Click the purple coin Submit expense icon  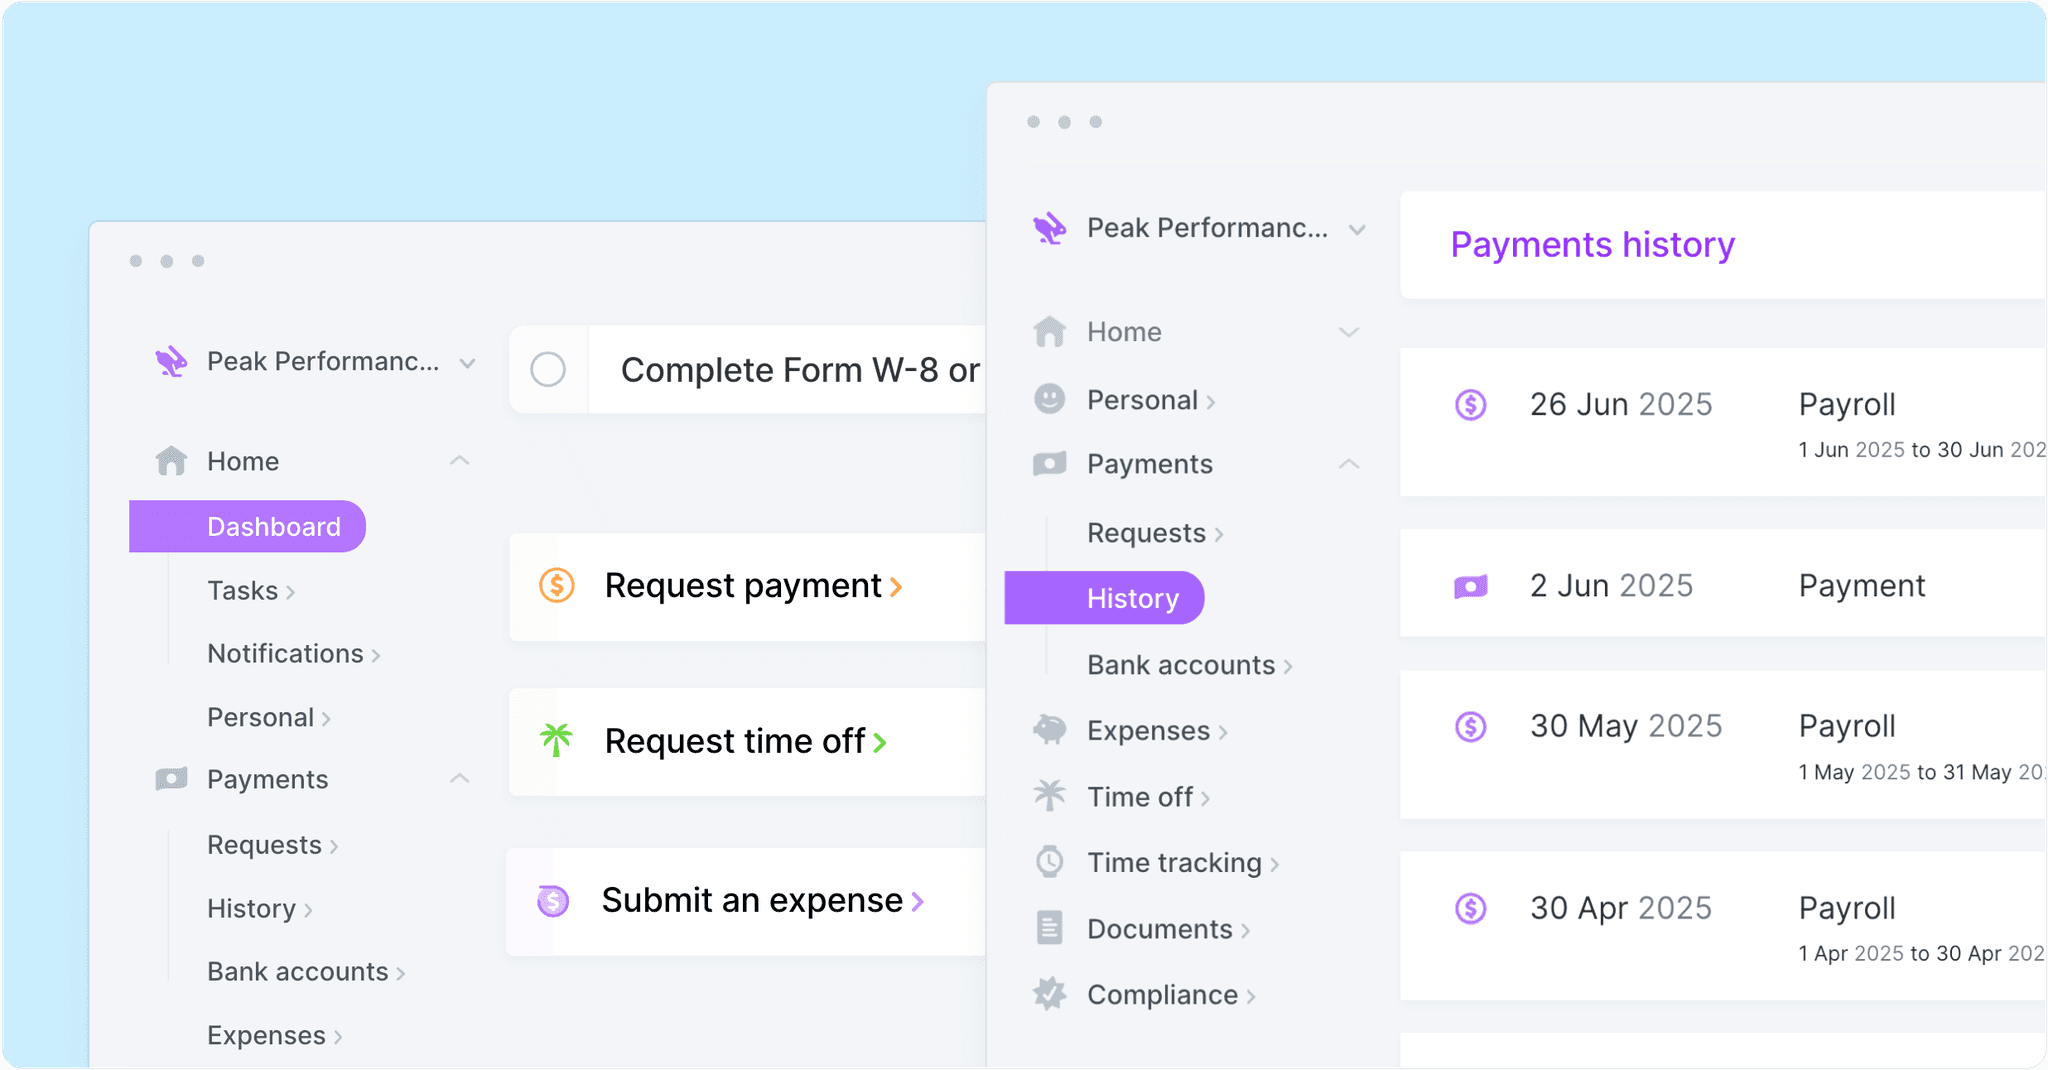(x=553, y=901)
